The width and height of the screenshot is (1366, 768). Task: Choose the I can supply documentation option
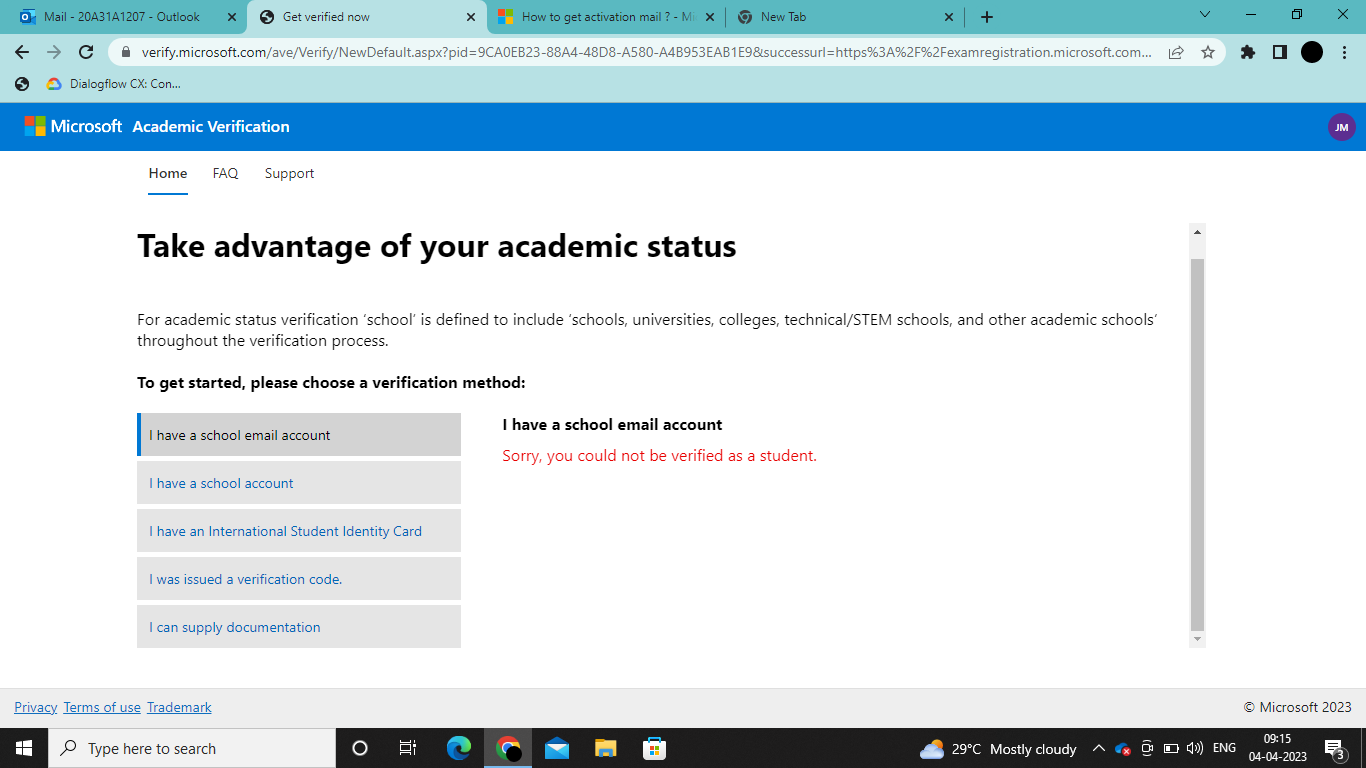click(x=232, y=627)
